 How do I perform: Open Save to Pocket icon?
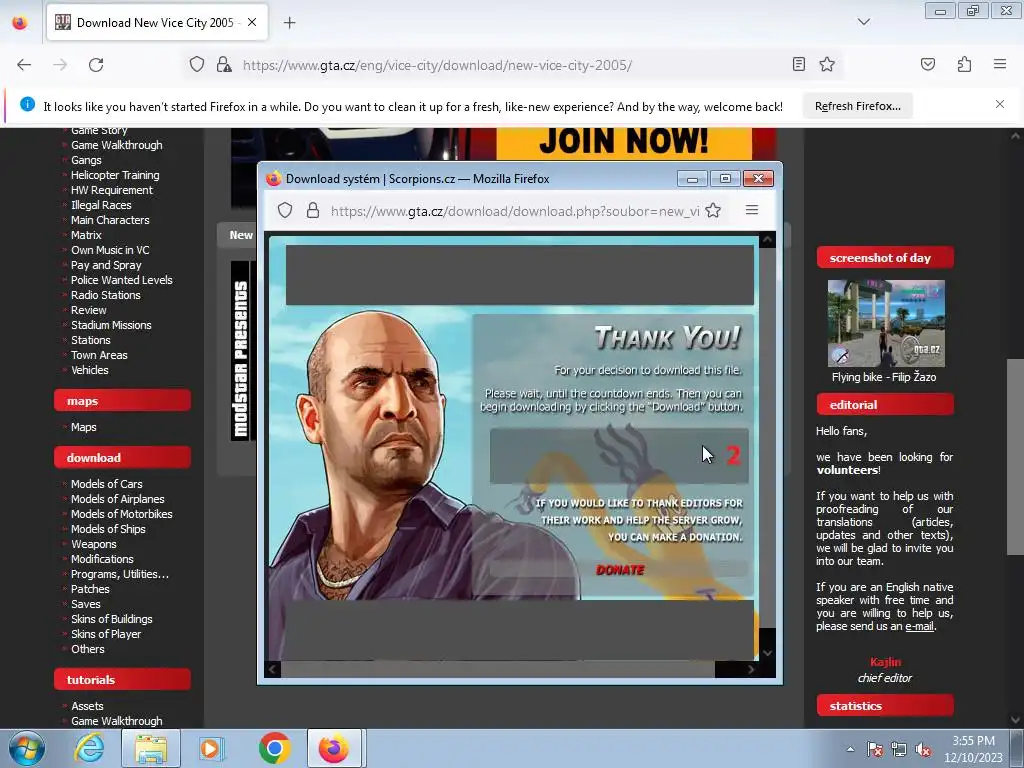(x=927, y=64)
